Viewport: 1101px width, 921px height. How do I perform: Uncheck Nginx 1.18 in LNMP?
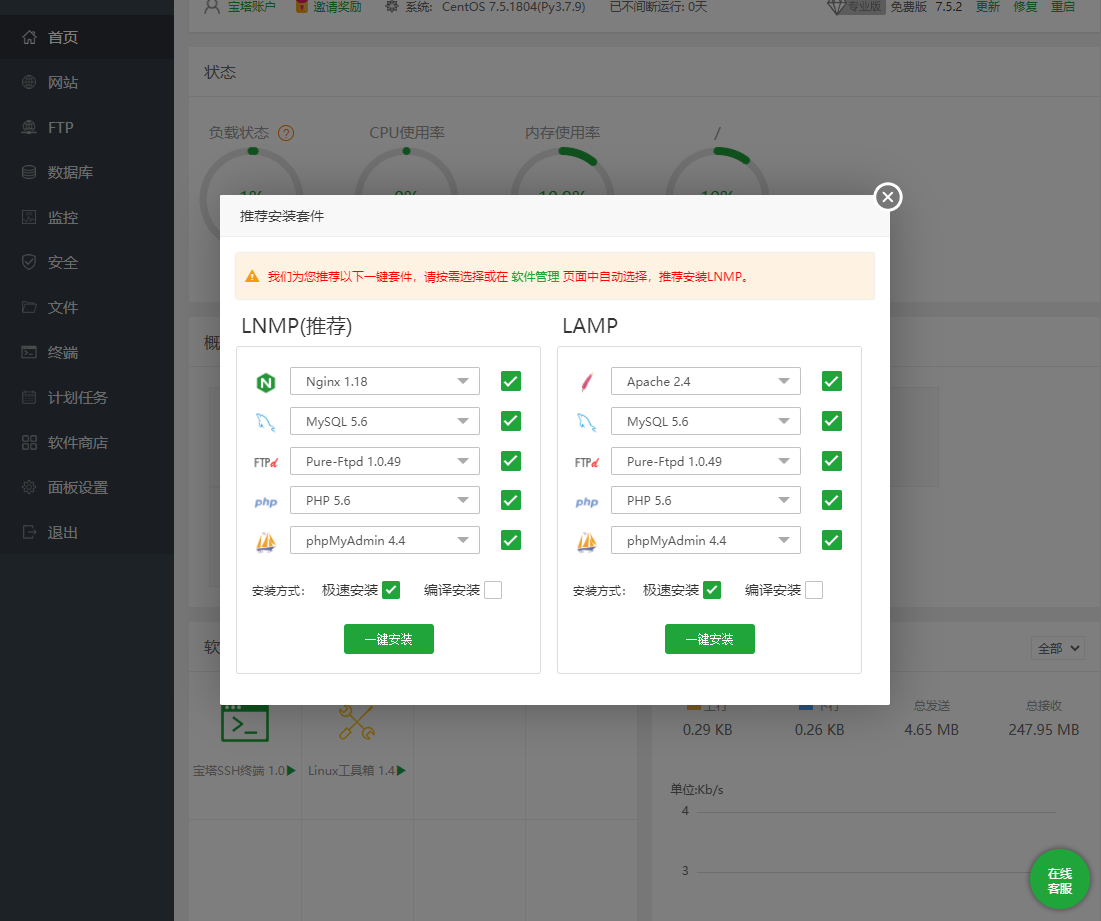click(x=510, y=381)
